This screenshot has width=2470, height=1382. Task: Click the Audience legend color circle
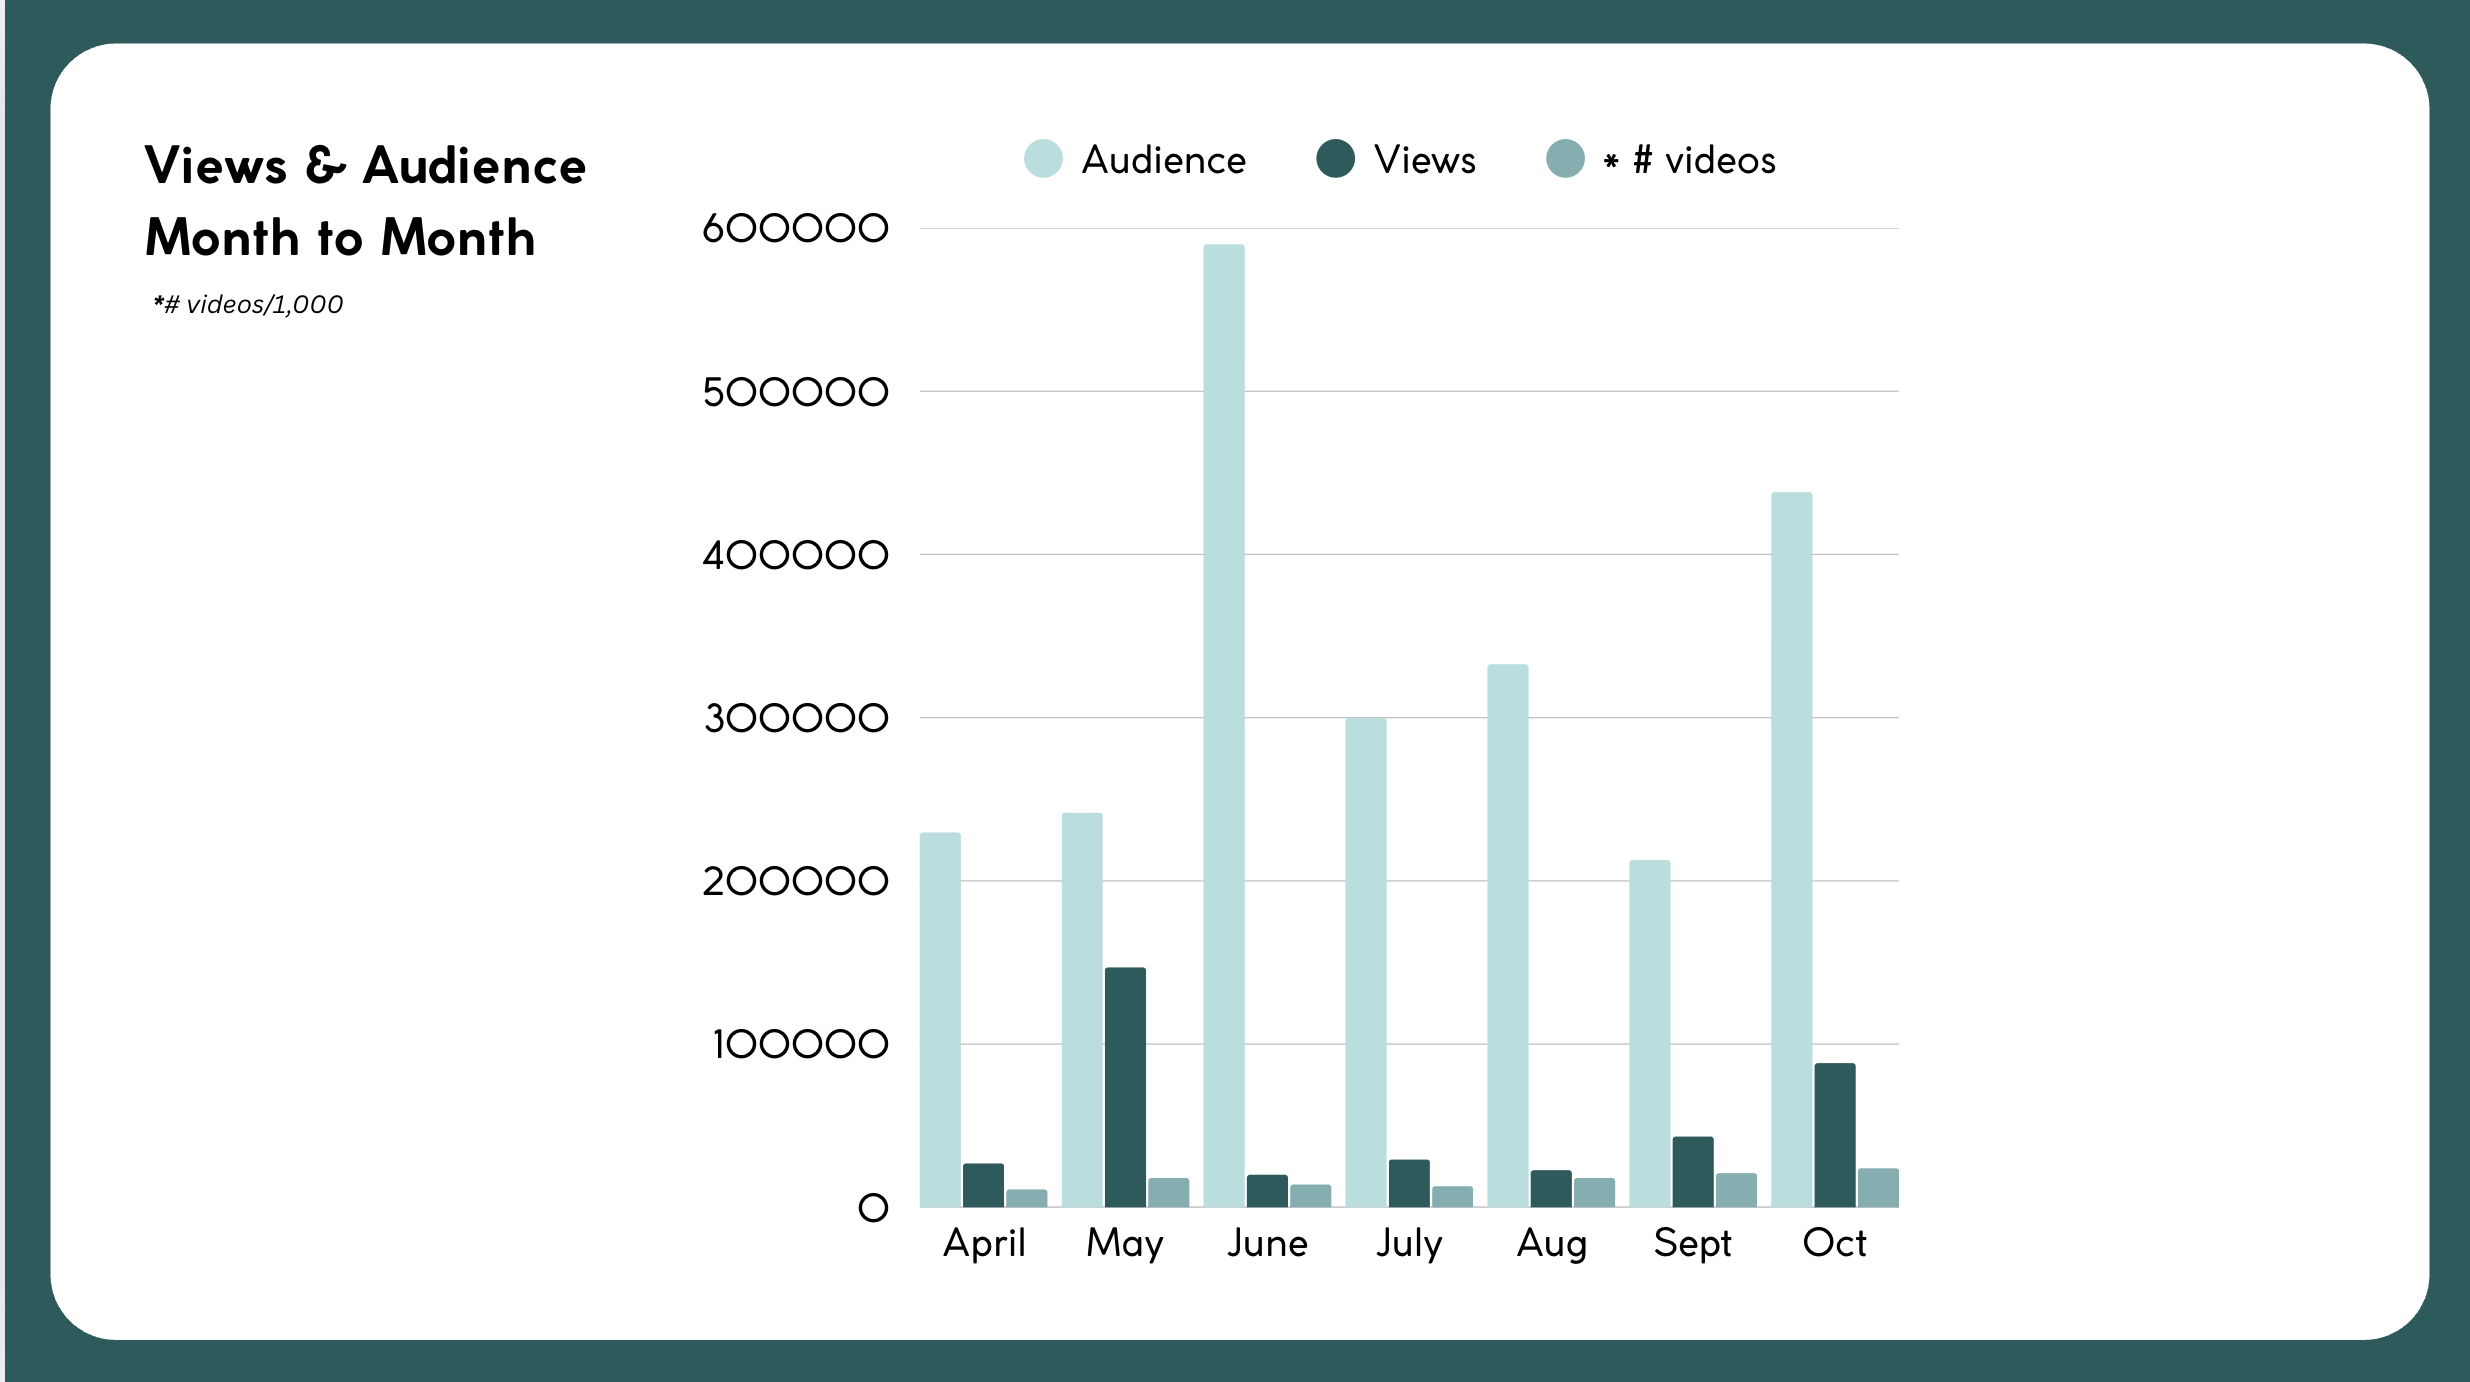click(x=1043, y=159)
